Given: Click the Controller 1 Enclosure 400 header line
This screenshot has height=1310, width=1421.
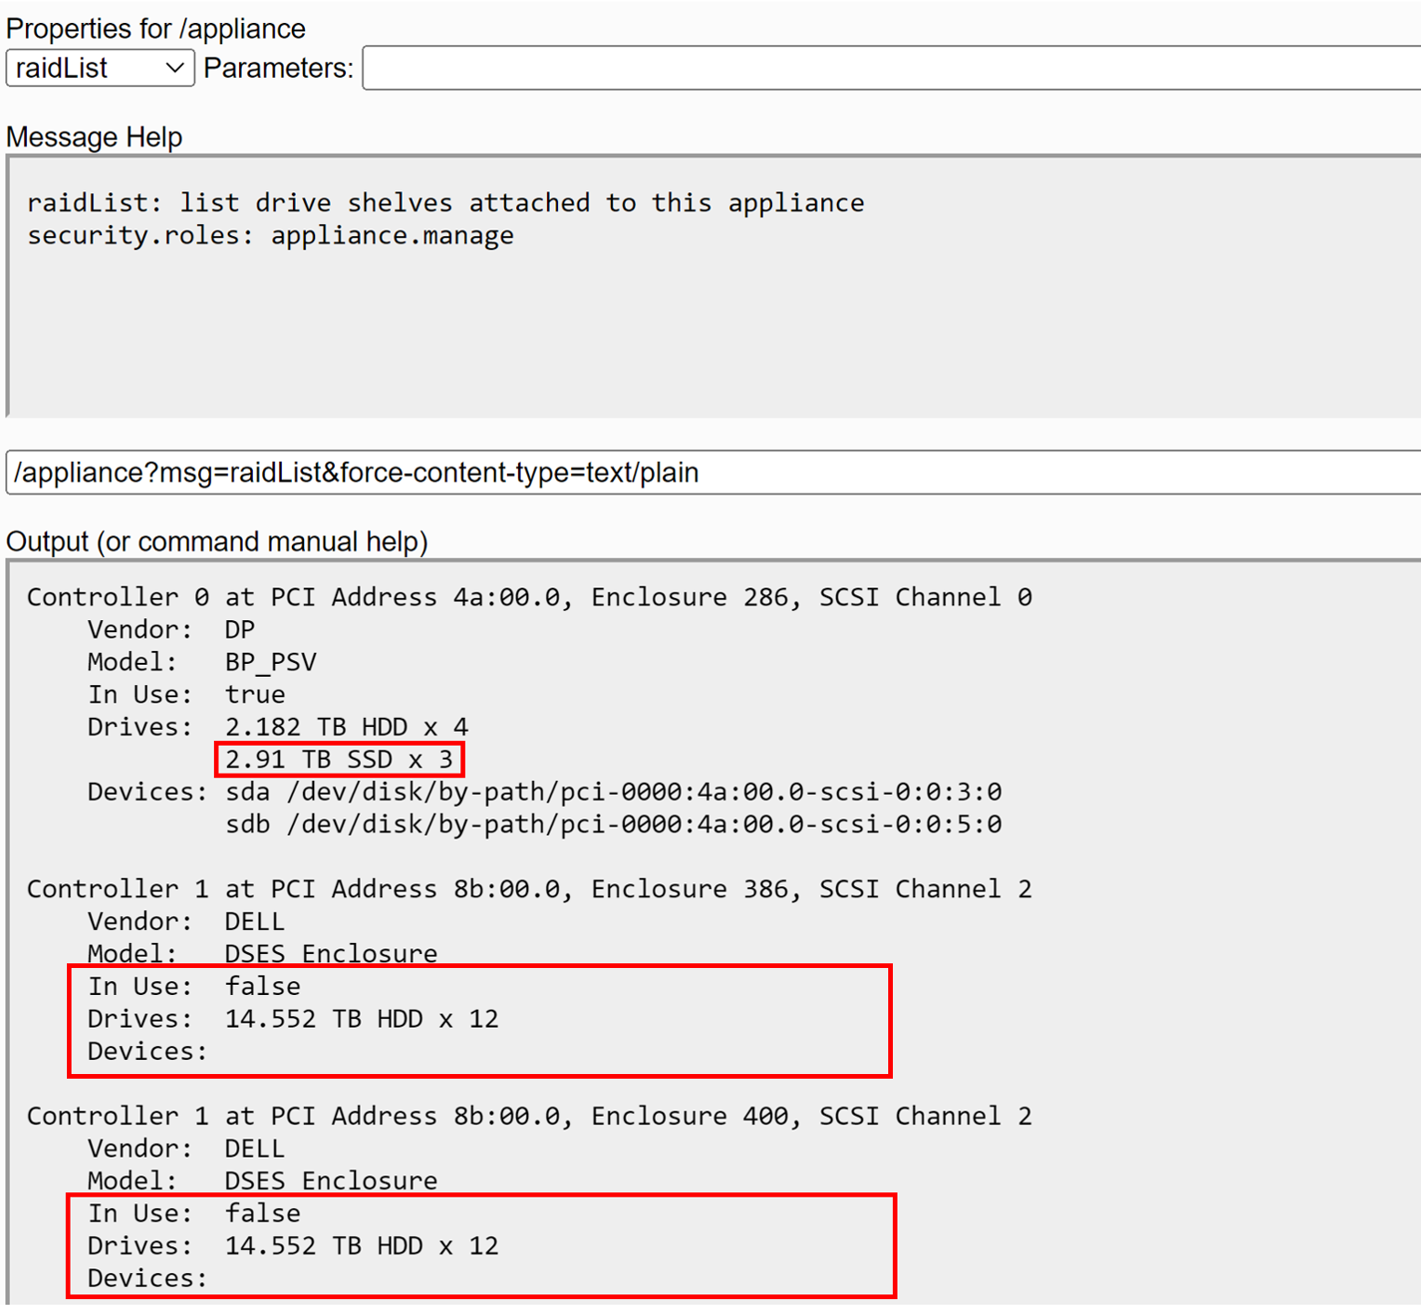Looking at the screenshot, I should click(529, 1116).
